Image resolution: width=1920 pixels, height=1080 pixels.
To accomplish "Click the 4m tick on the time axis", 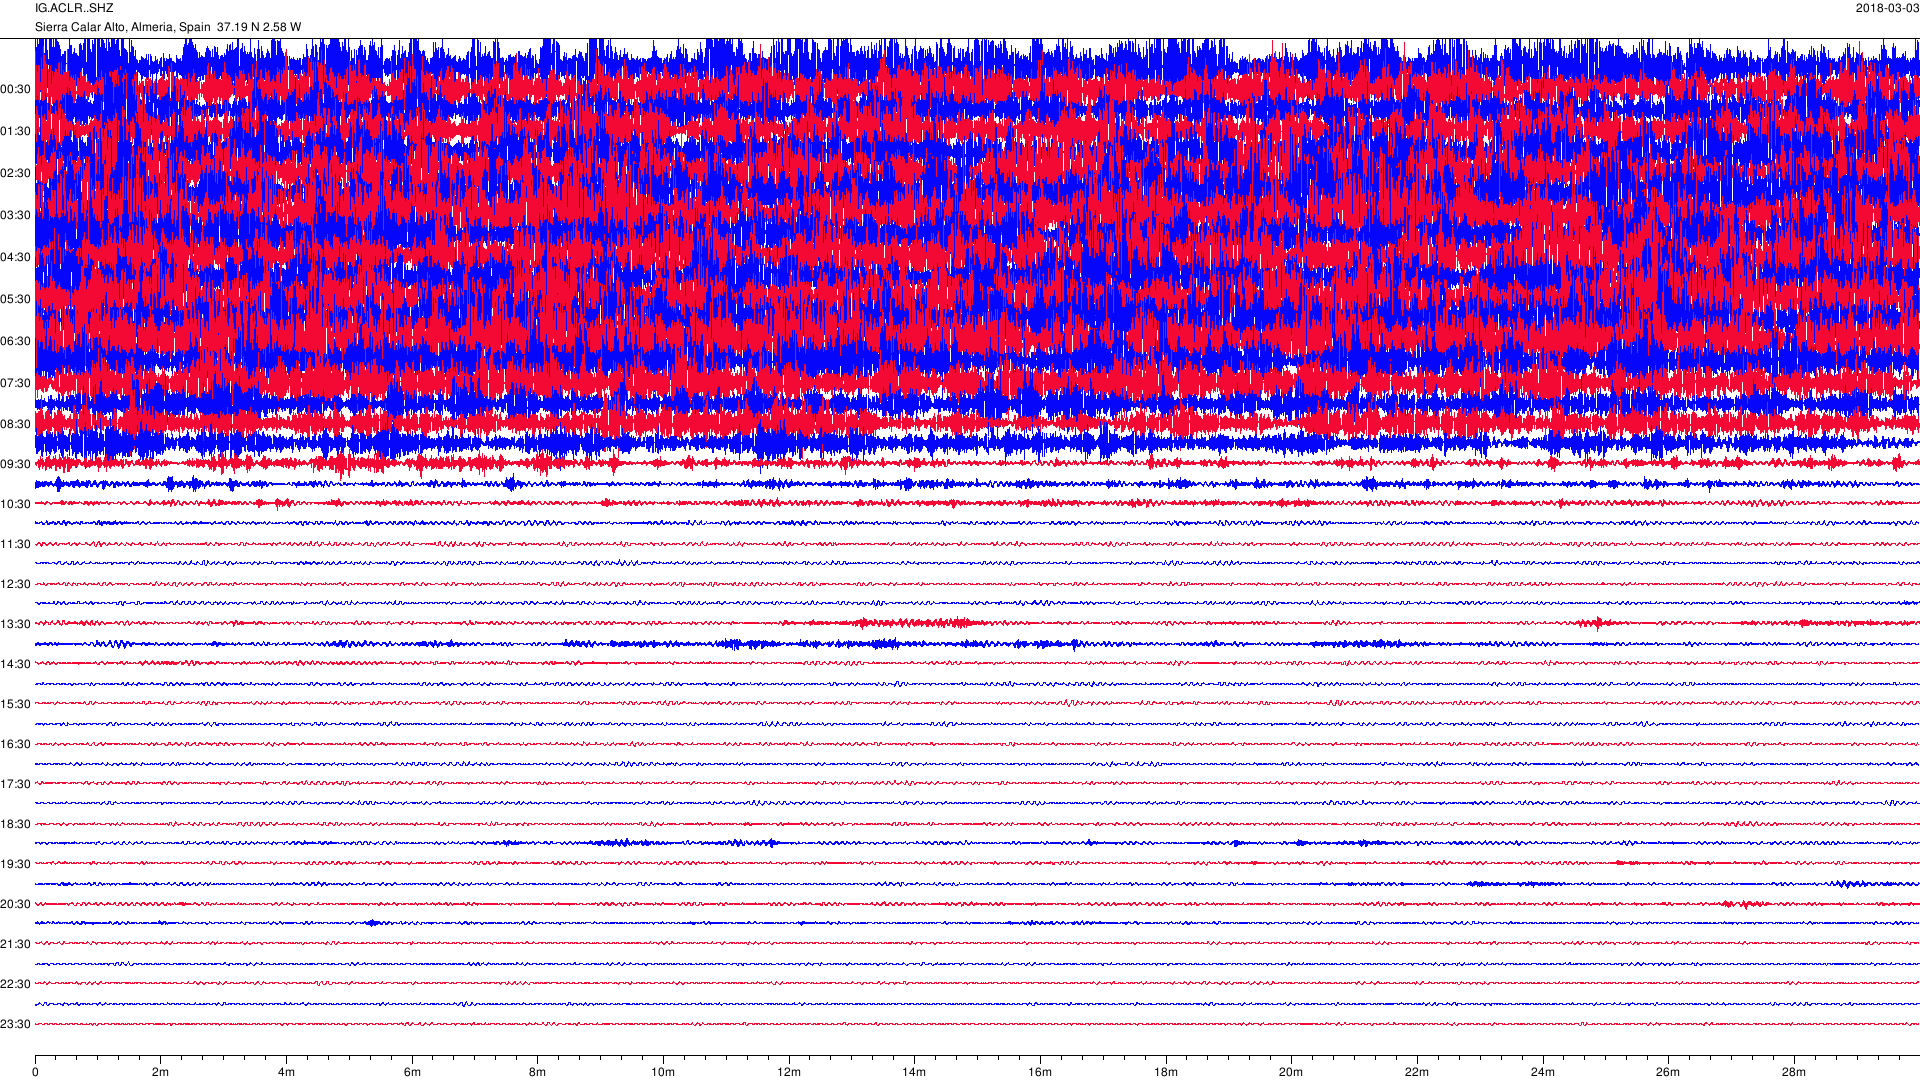I will point(286,1073).
